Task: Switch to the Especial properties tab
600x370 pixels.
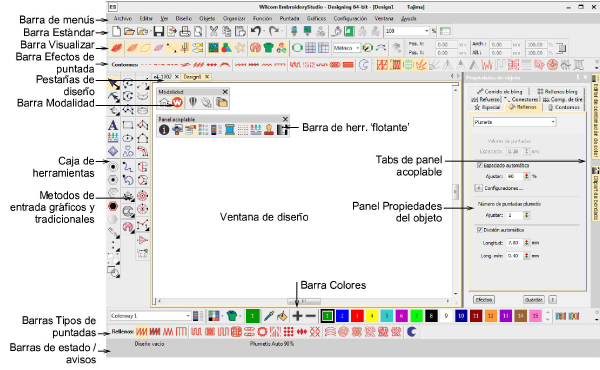Action: (487, 107)
